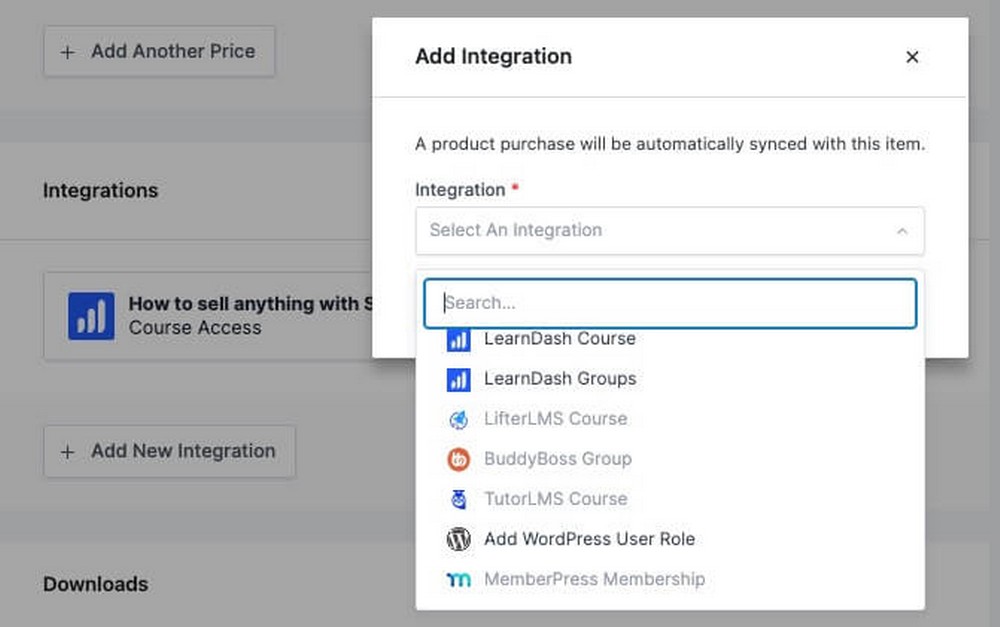Viewport: 1000px width, 627px height.
Task: Click the MemberPress "m" logo icon
Action: pyautogui.click(x=458, y=580)
